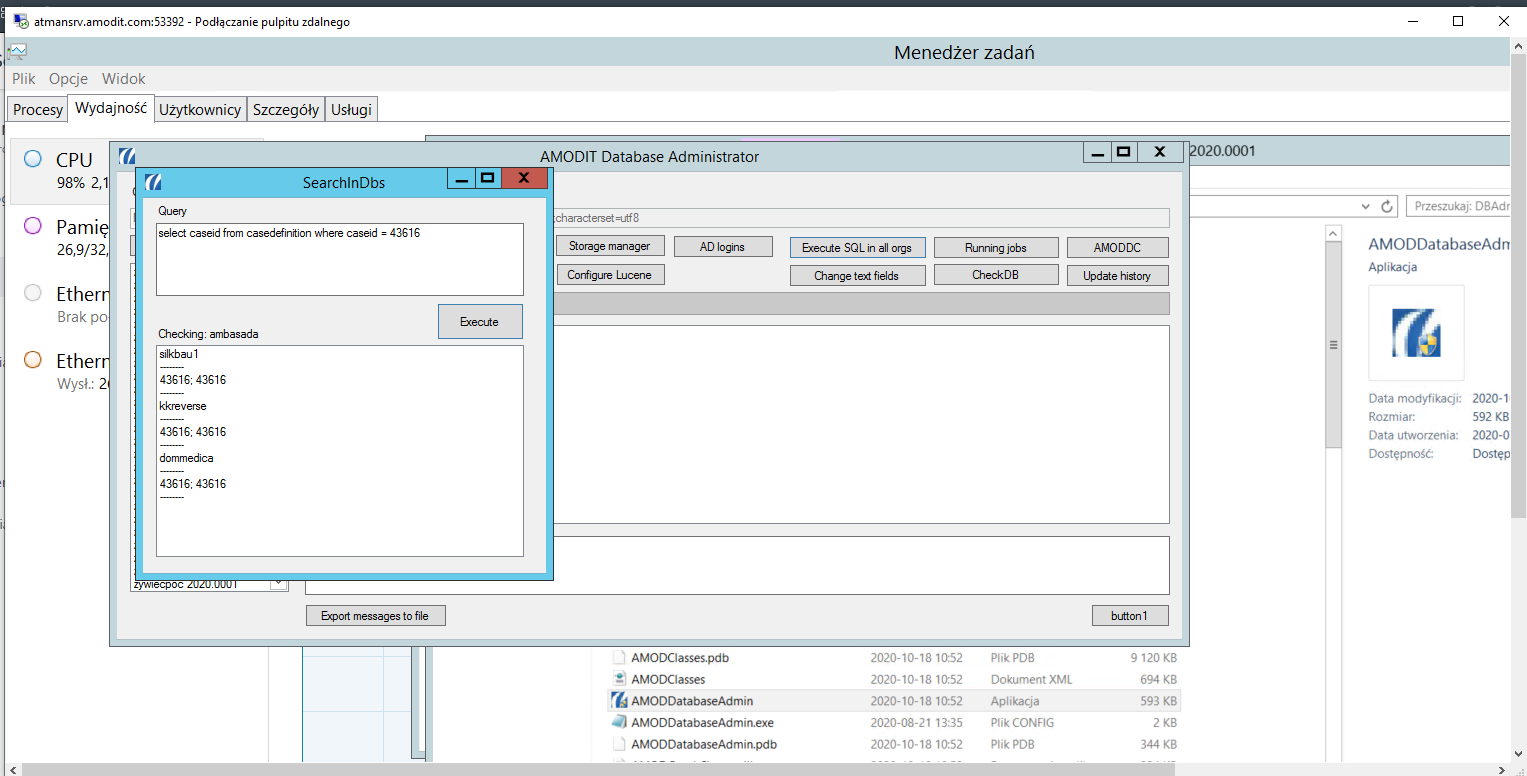
Task: Open the Opcje menu
Action: point(68,78)
